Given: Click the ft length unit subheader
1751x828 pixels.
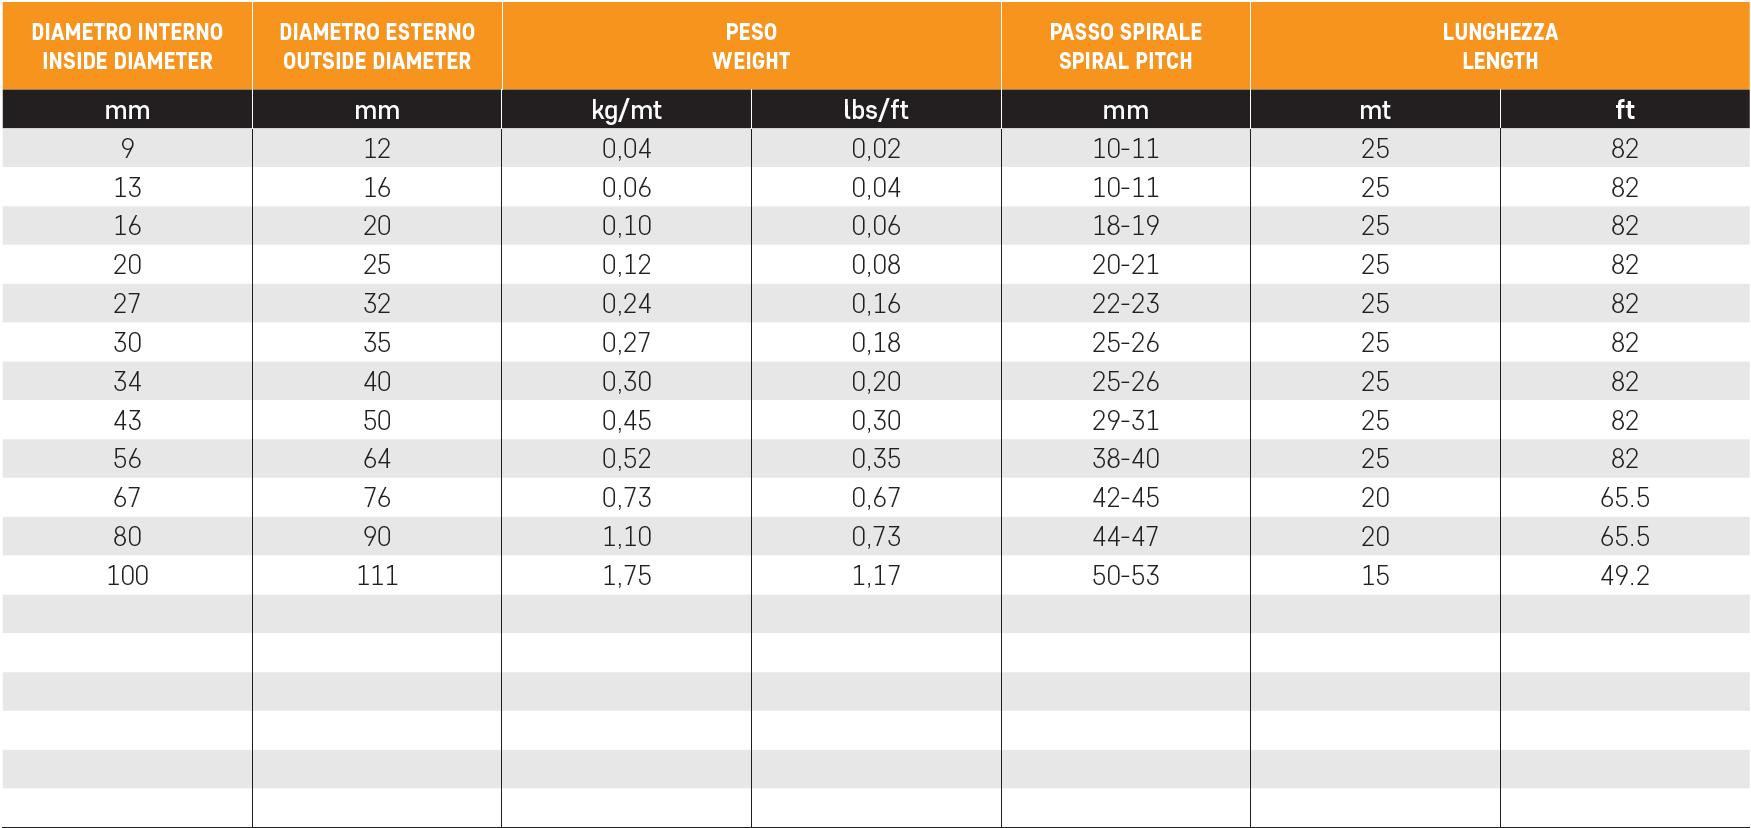Looking at the screenshot, I should [1625, 110].
